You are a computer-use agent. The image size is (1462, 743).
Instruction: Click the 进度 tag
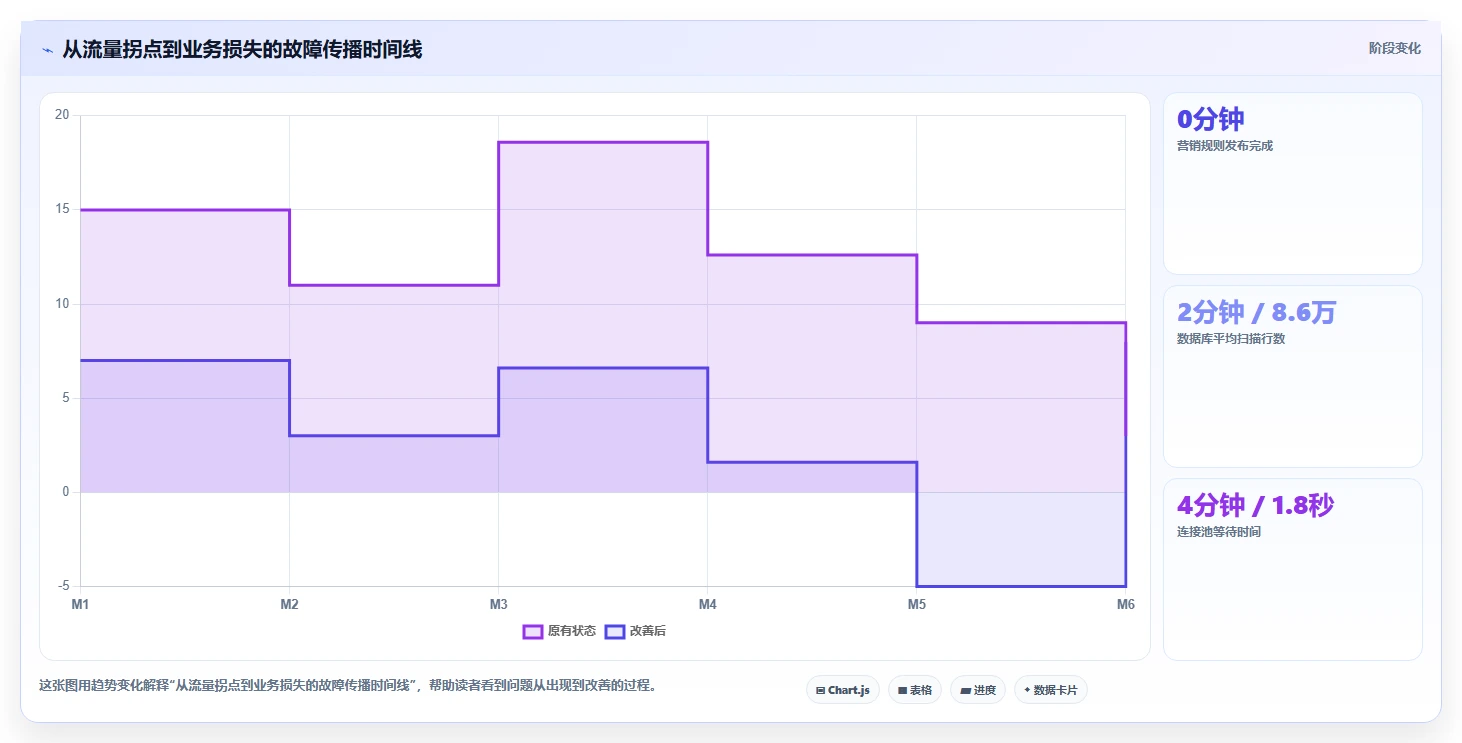click(x=978, y=690)
